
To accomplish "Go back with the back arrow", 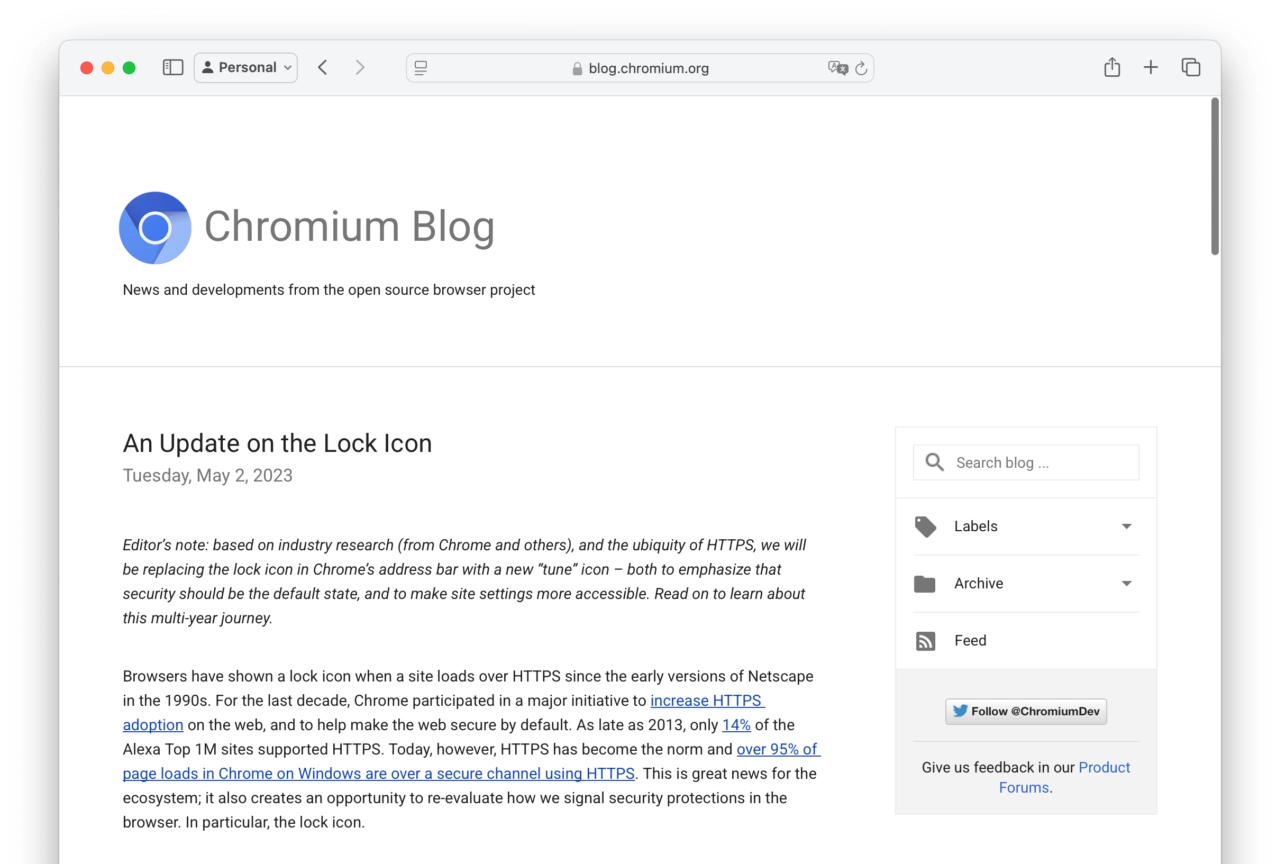I will pos(322,67).
